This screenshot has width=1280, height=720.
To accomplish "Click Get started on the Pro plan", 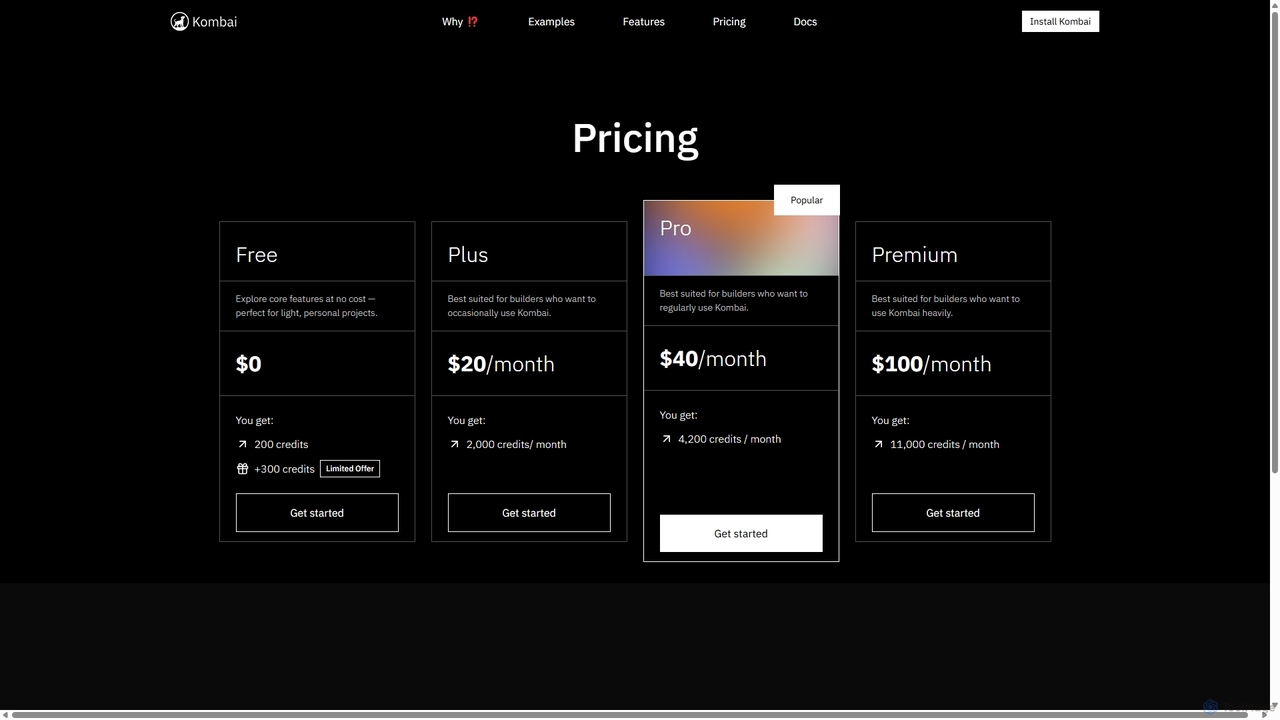I will [x=741, y=534].
